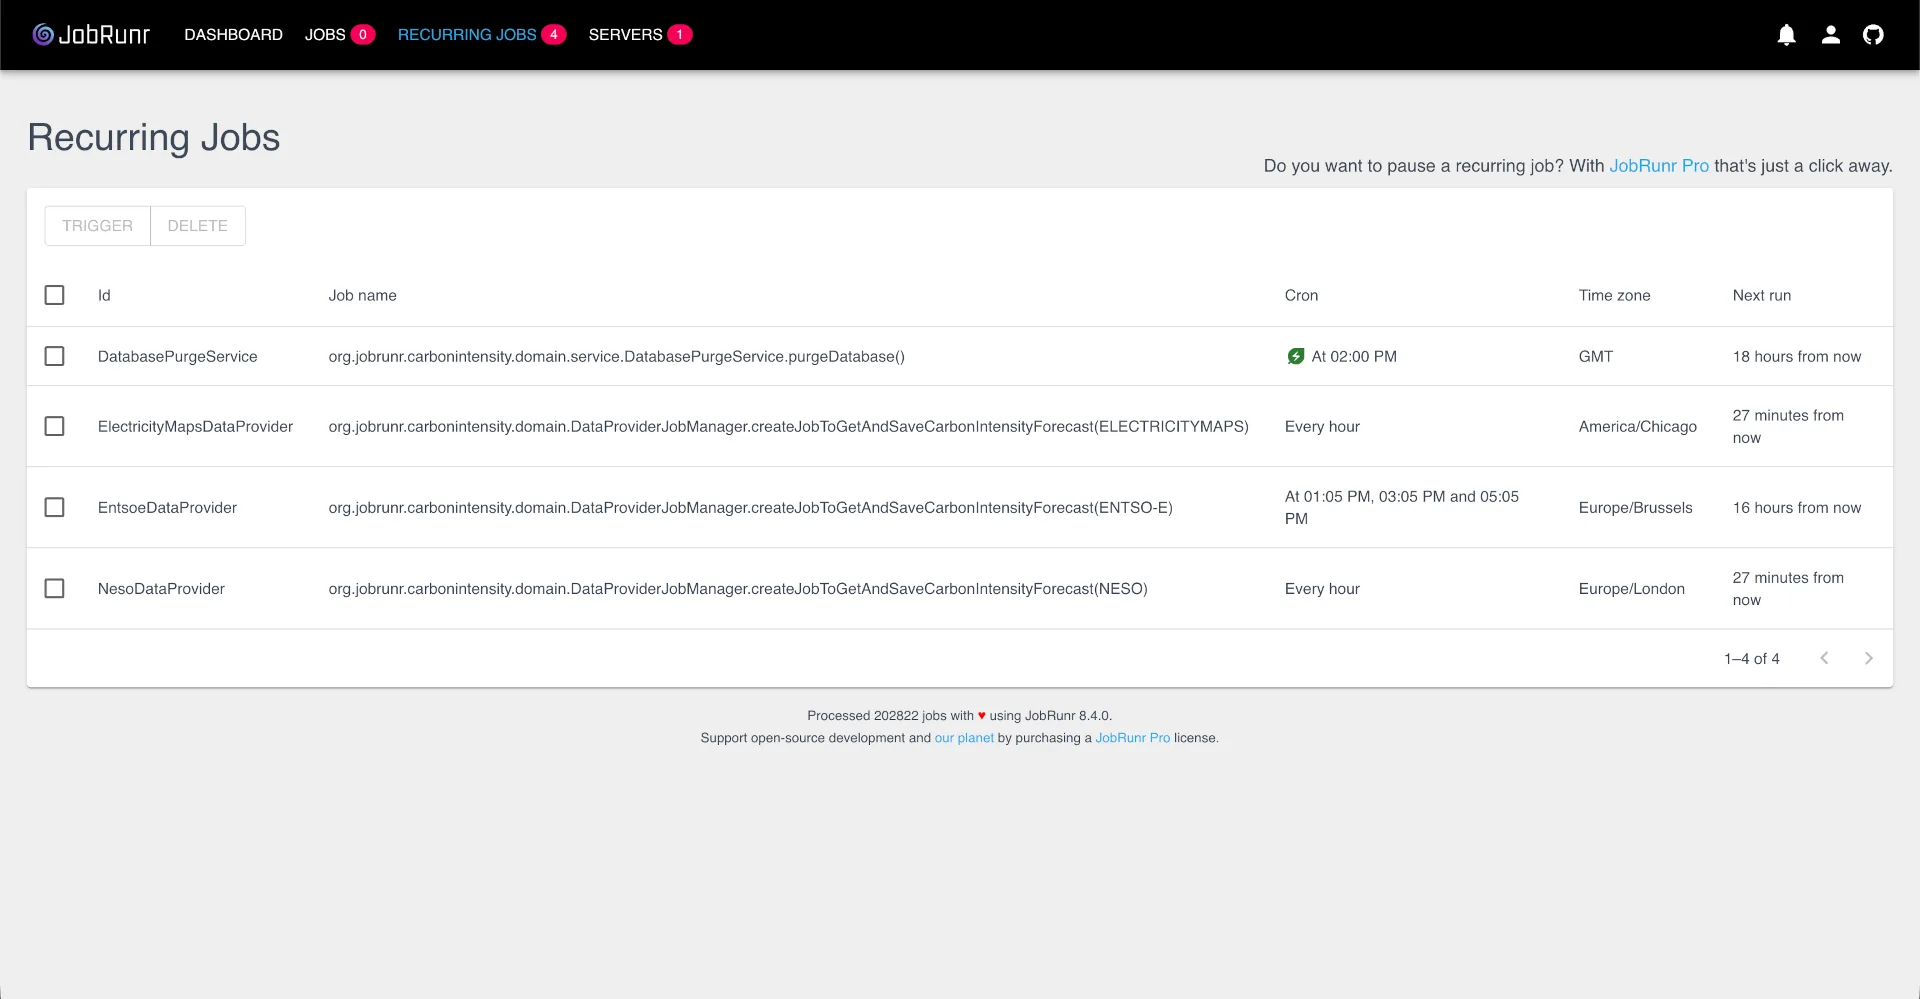This screenshot has width=1920, height=999.
Task: Click the Cron column header
Action: pyautogui.click(x=1301, y=295)
